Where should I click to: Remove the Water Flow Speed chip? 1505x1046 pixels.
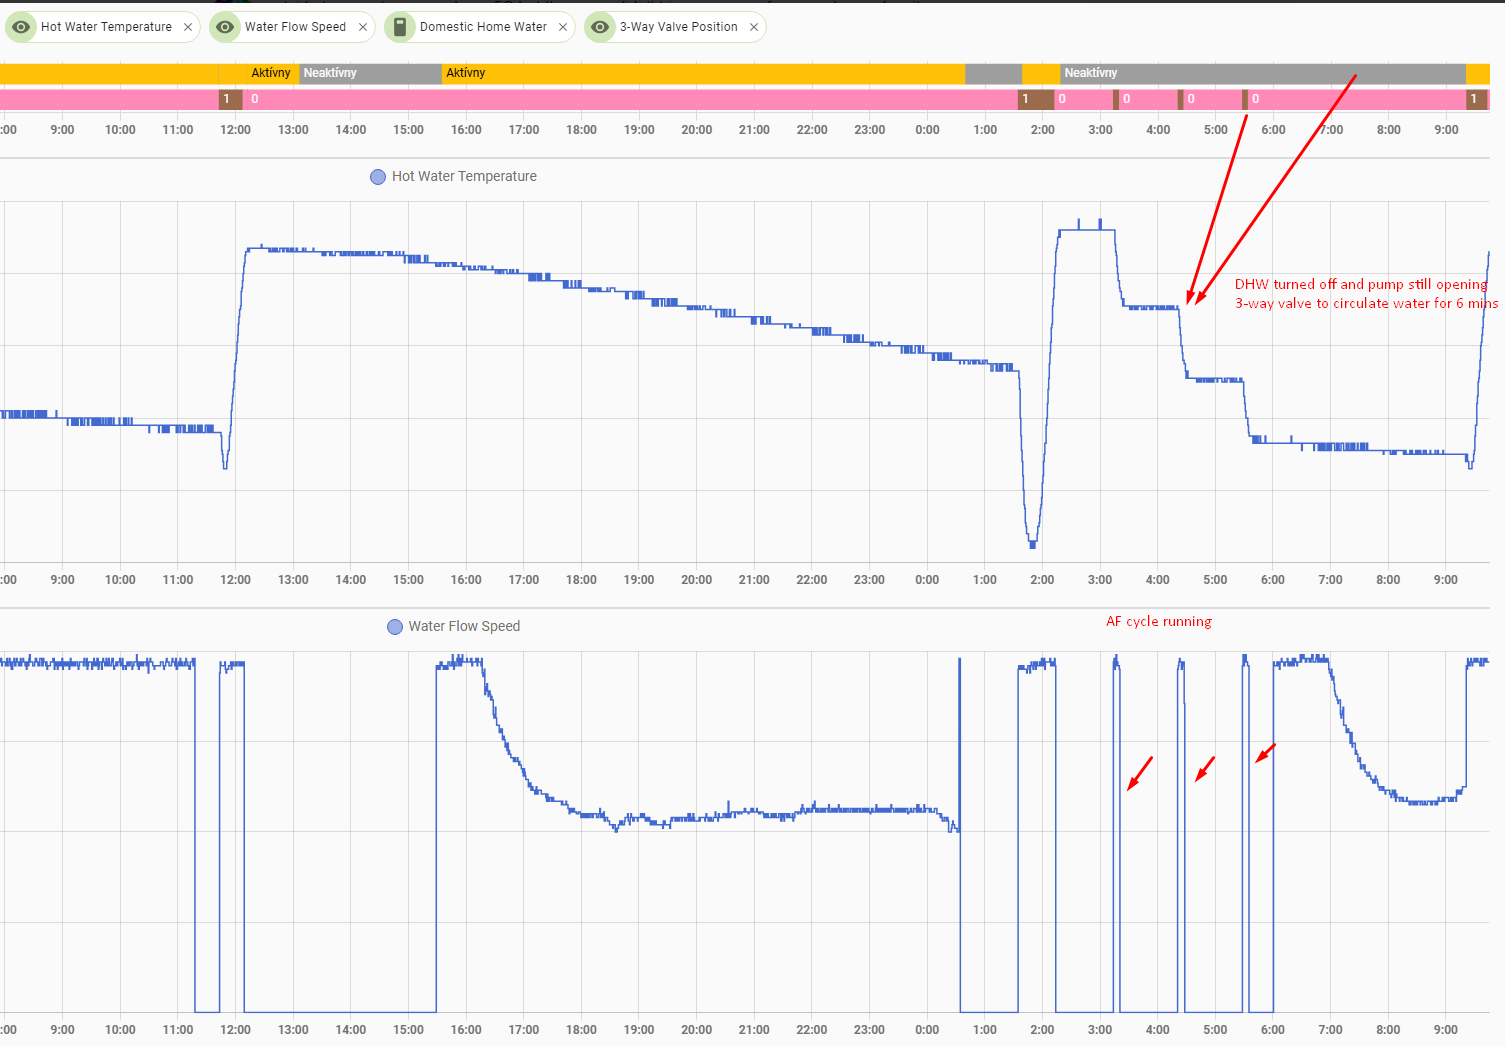tap(363, 27)
